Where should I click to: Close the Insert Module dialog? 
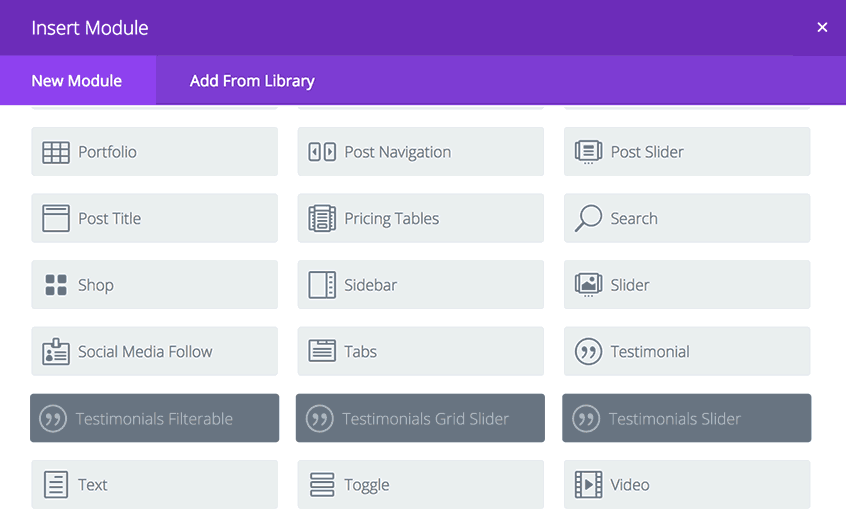tap(822, 28)
